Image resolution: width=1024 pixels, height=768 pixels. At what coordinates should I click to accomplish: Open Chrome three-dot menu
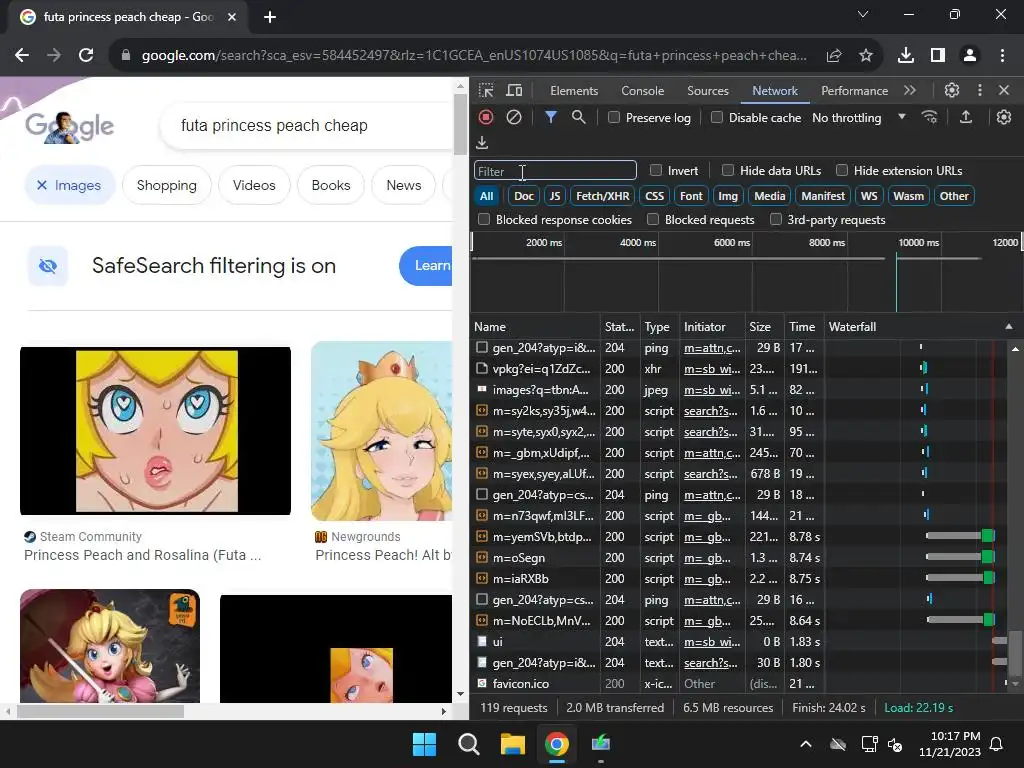pos(1002,56)
